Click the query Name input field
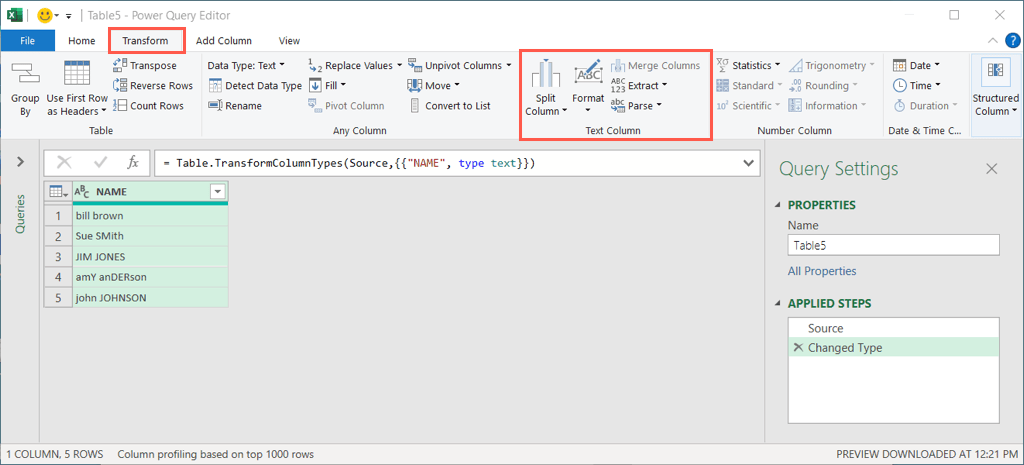This screenshot has width=1024, height=465. [x=894, y=246]
